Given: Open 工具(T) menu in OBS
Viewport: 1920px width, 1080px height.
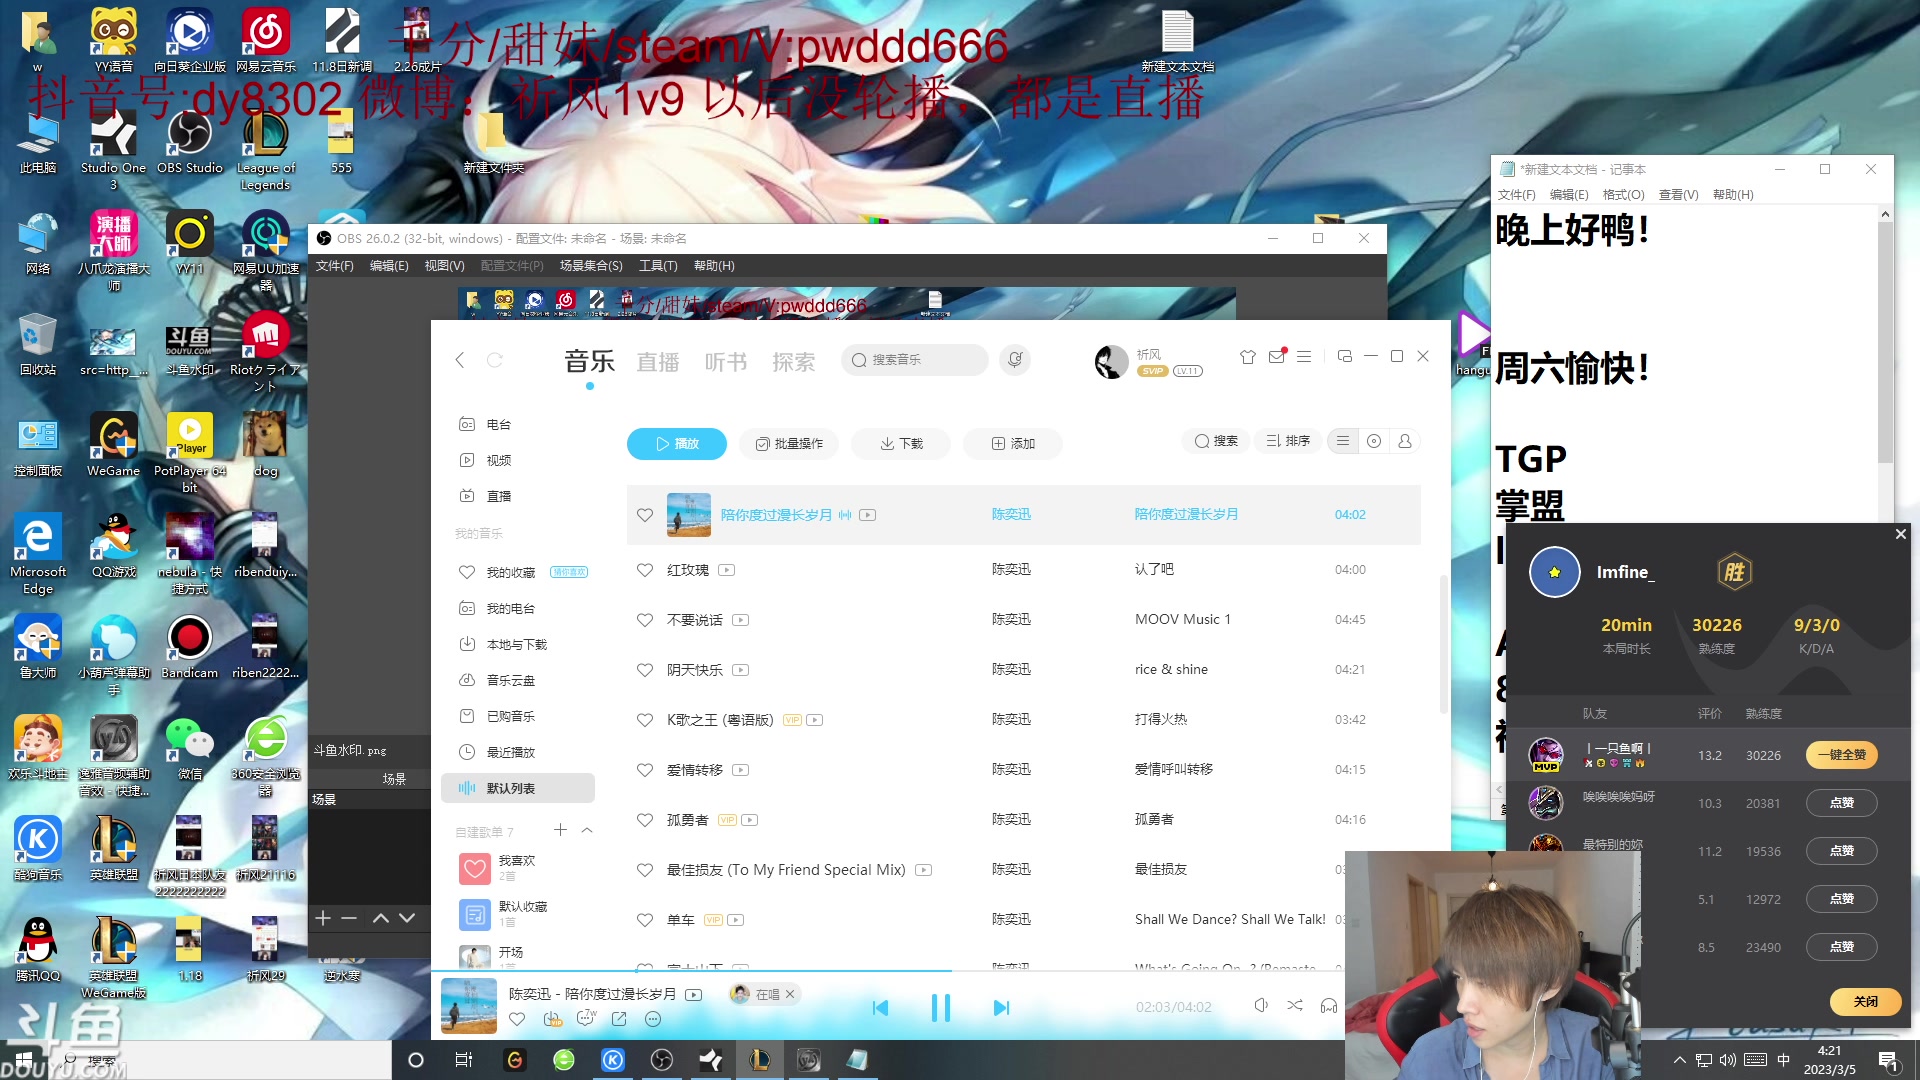Looking at the screenshot, I should [x=658, y=266].
